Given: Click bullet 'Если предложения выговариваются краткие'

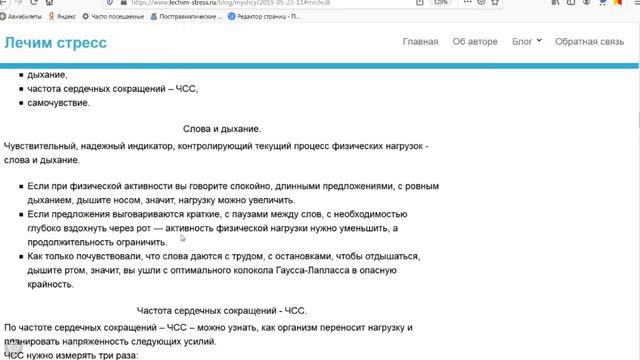Looking at the screenshot, I should 217,228.
